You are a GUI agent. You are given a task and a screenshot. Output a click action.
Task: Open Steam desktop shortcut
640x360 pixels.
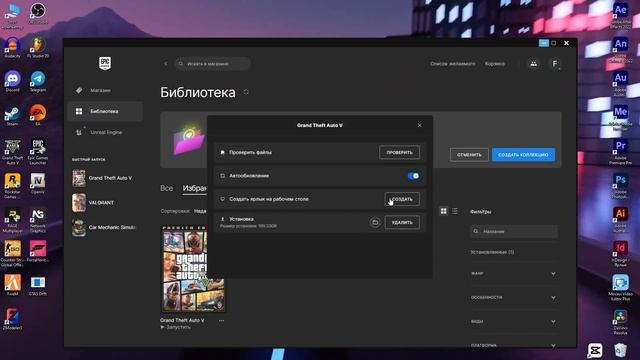(12, 115)
